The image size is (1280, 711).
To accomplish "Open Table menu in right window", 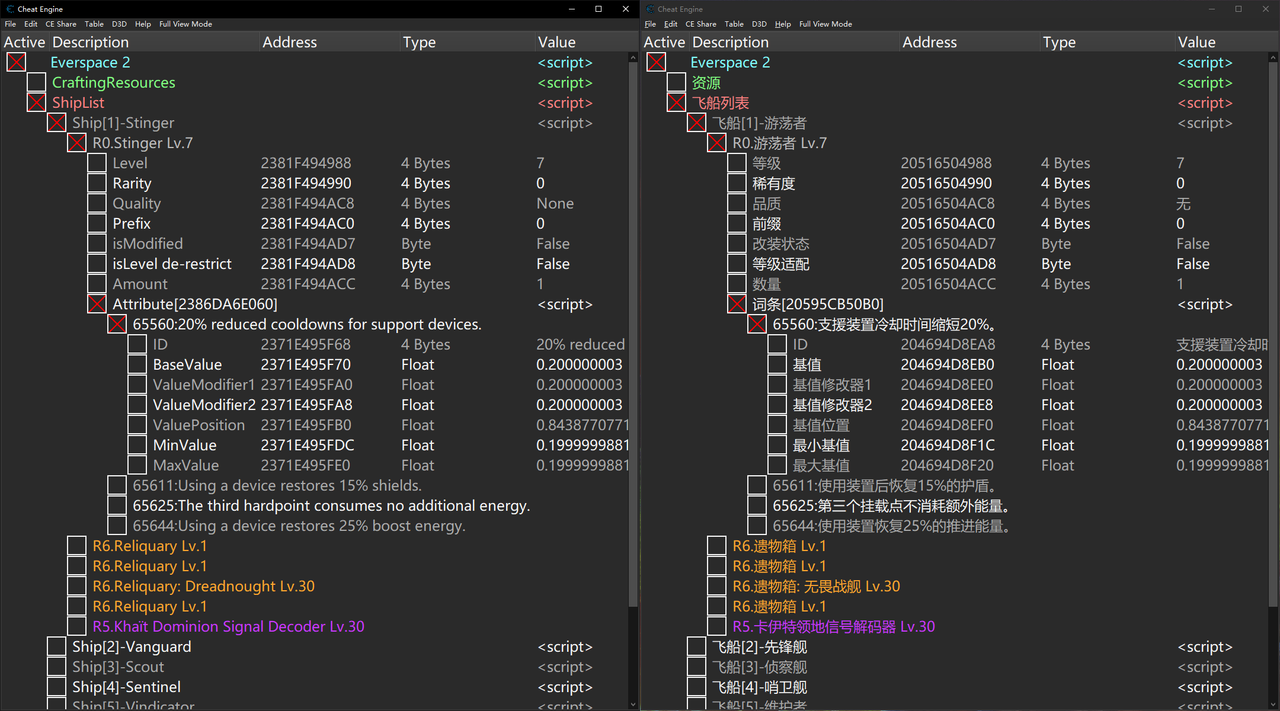I will tap(734, 24).
